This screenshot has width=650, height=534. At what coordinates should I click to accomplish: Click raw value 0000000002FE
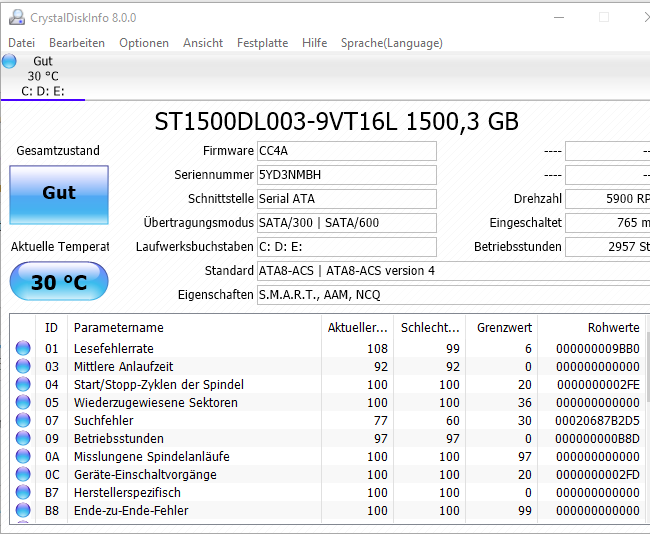[599, 384]
